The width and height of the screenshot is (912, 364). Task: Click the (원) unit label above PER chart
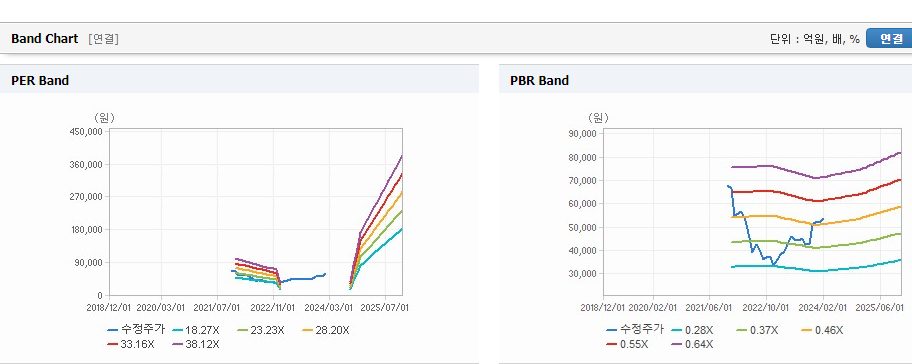click(x=104, y=117)
